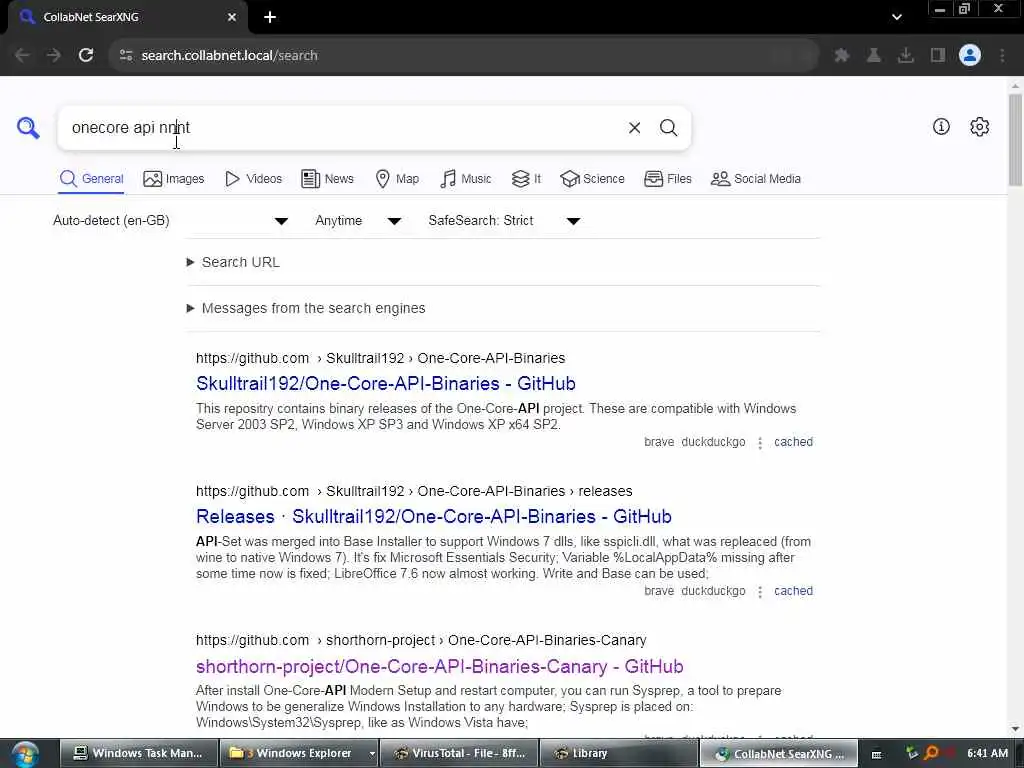Open the About info icon
Viewport: 1024px width, 768px height.
(941, 127)
